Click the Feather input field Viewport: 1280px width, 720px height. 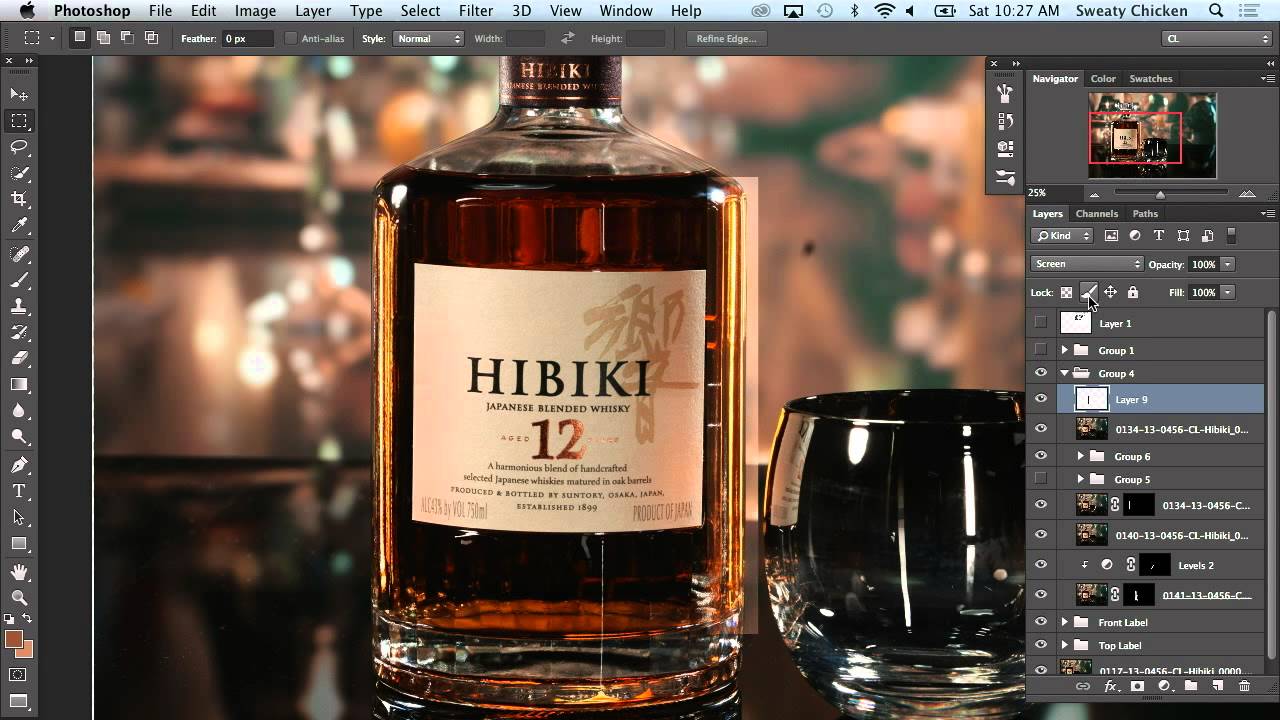pos(248,38)
